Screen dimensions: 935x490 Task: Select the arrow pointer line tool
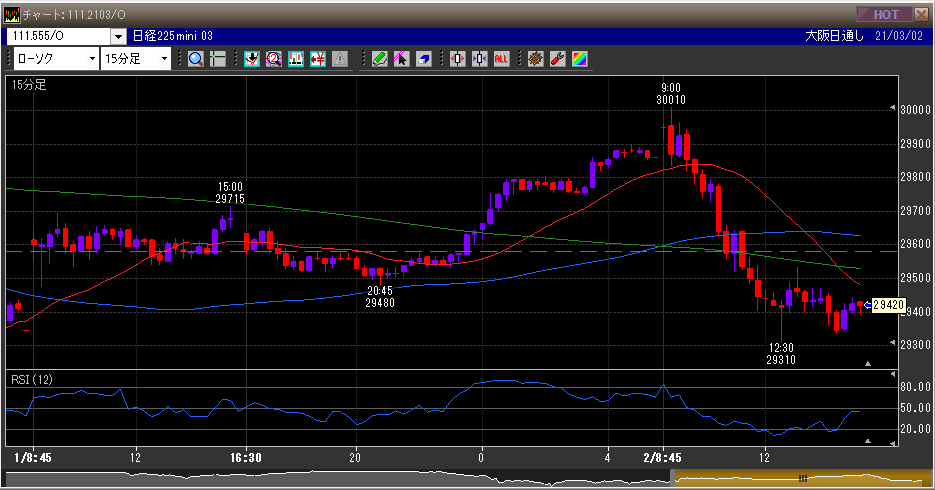click(x=401, y=58)
